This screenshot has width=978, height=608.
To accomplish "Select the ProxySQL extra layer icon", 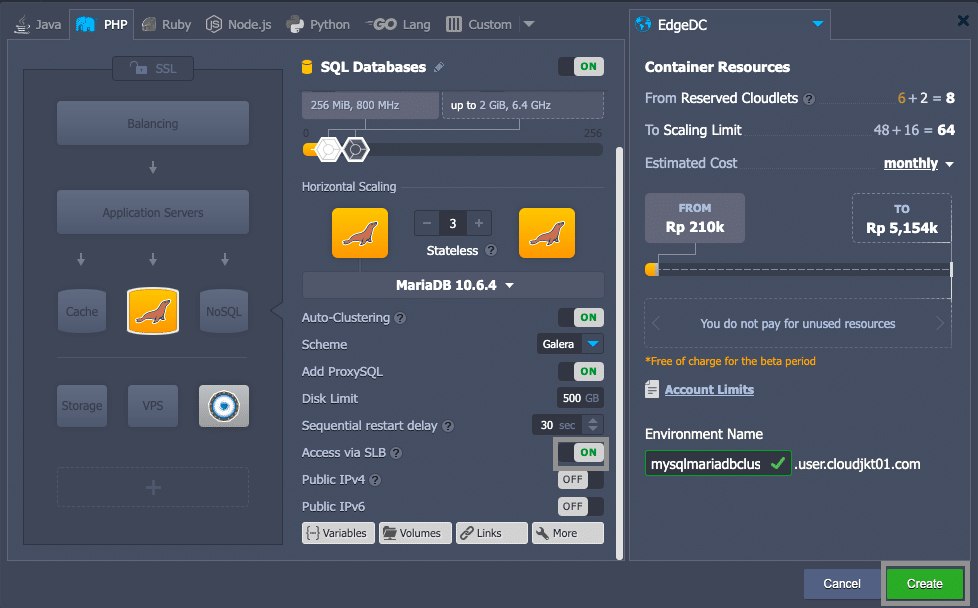I will coord(224,406).
